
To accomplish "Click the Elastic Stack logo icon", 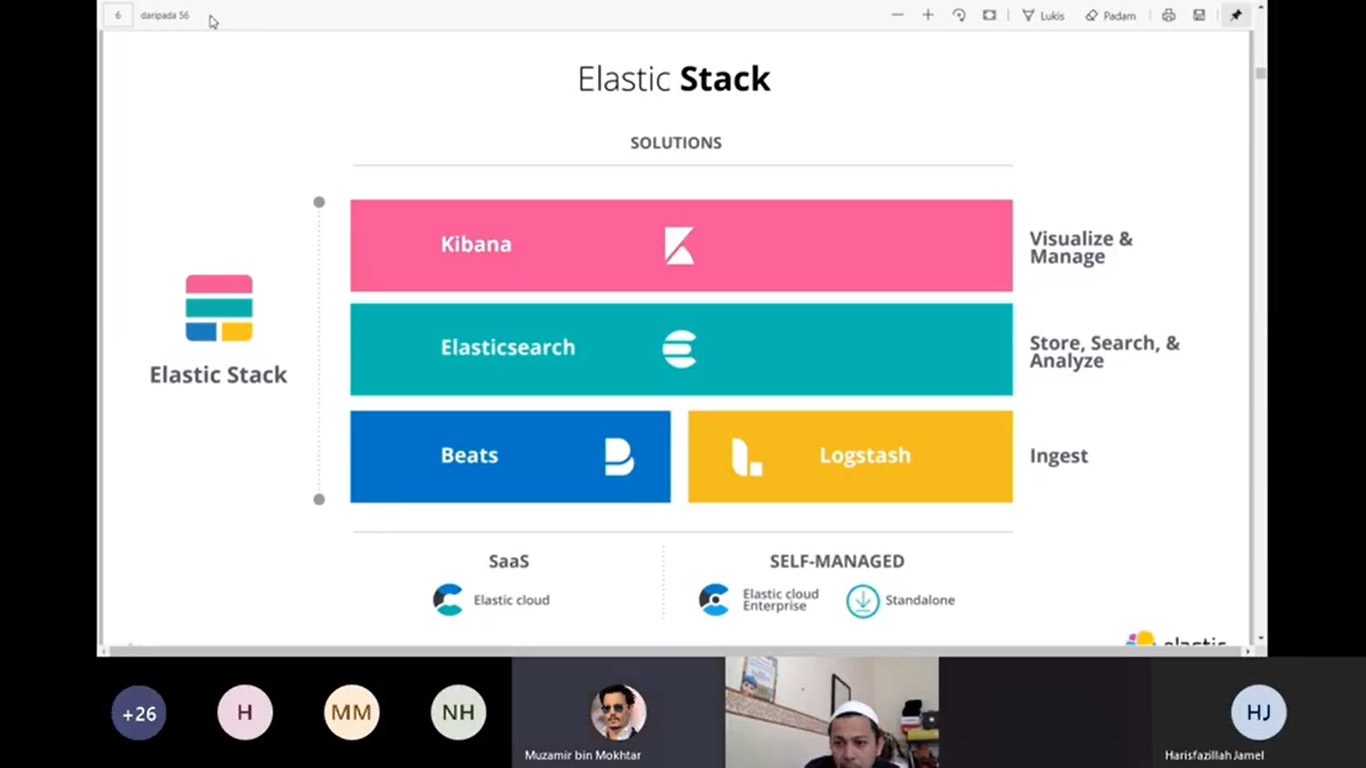I will point(219,308).
